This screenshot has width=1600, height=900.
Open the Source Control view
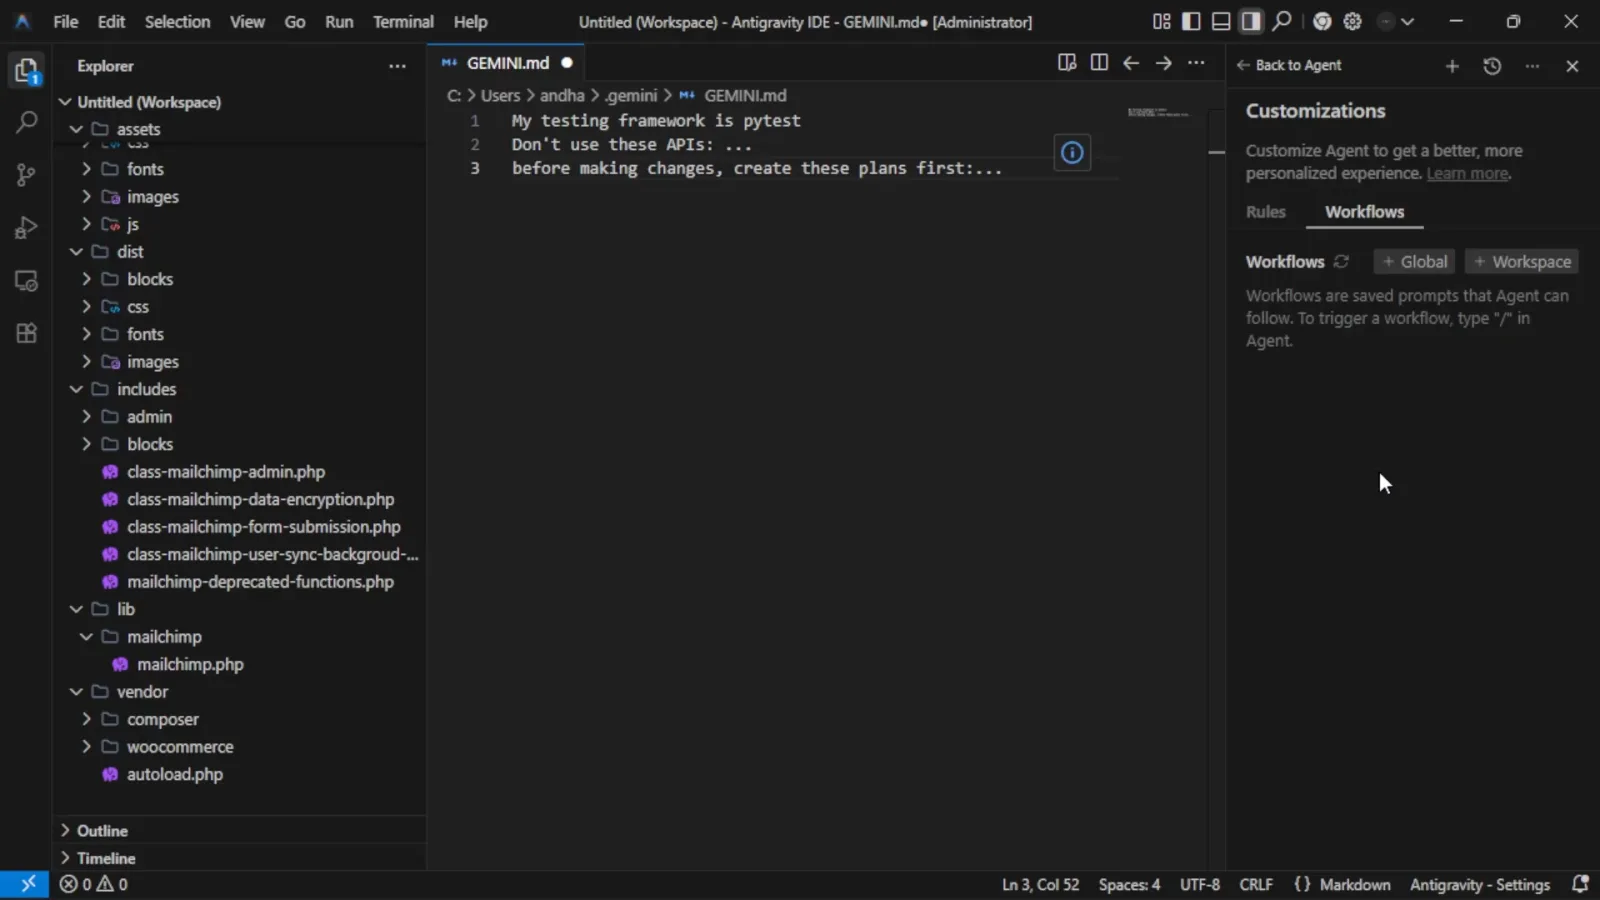(x=26, y=175)
